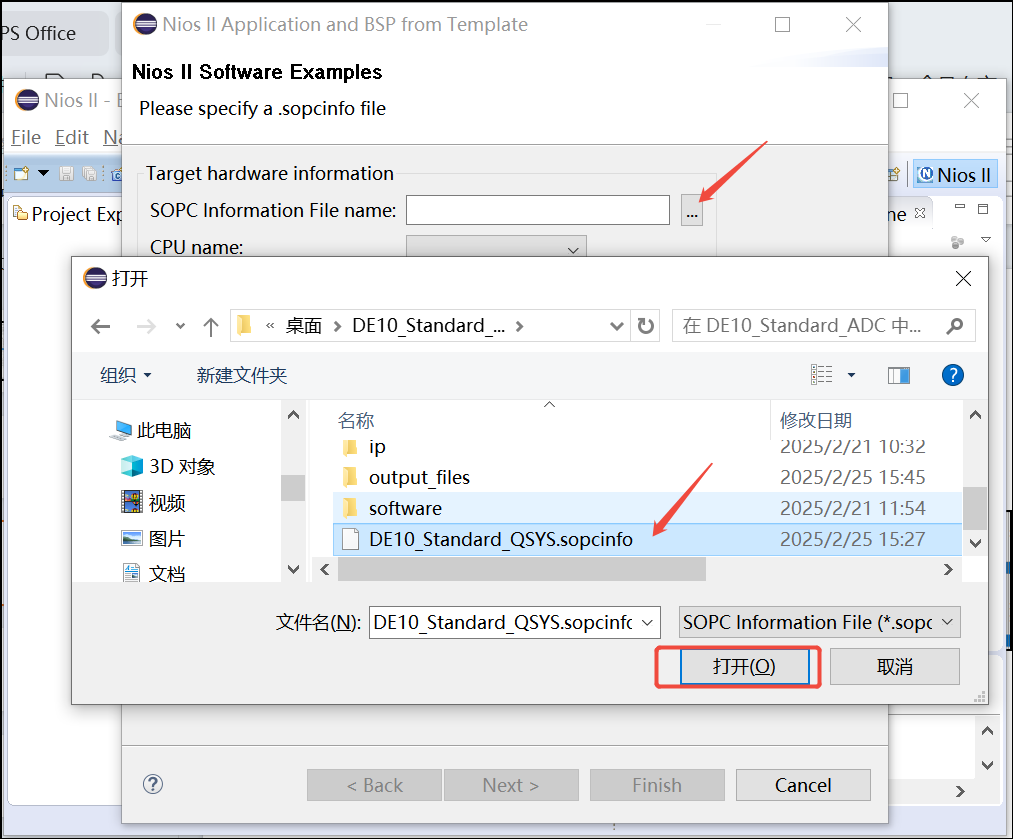Click 打开(O) to open the file
Viewport: 1013px width, 839px height.
coord(744,667)
